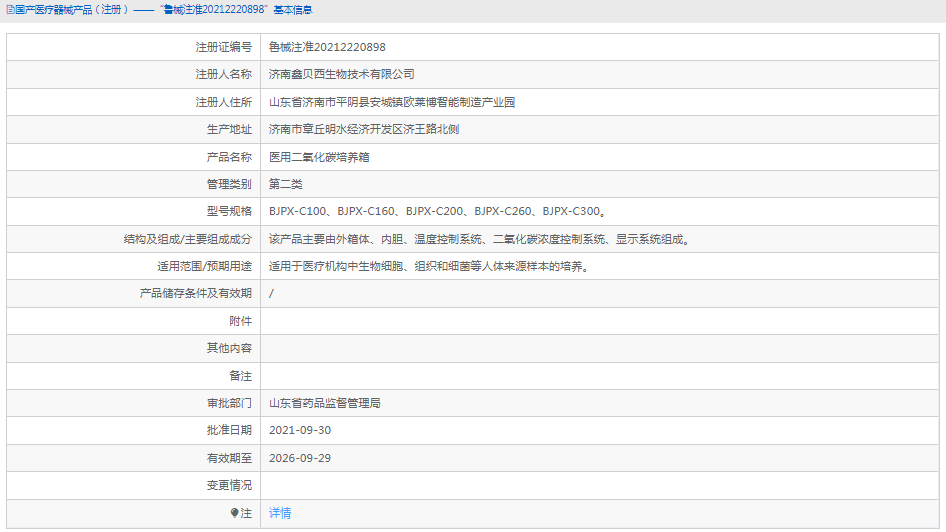The height and width of the screenshot is (532, 946).
Task: Select 济南鑫贝西生物技术有限公司 company name
Action: (341, 74)
